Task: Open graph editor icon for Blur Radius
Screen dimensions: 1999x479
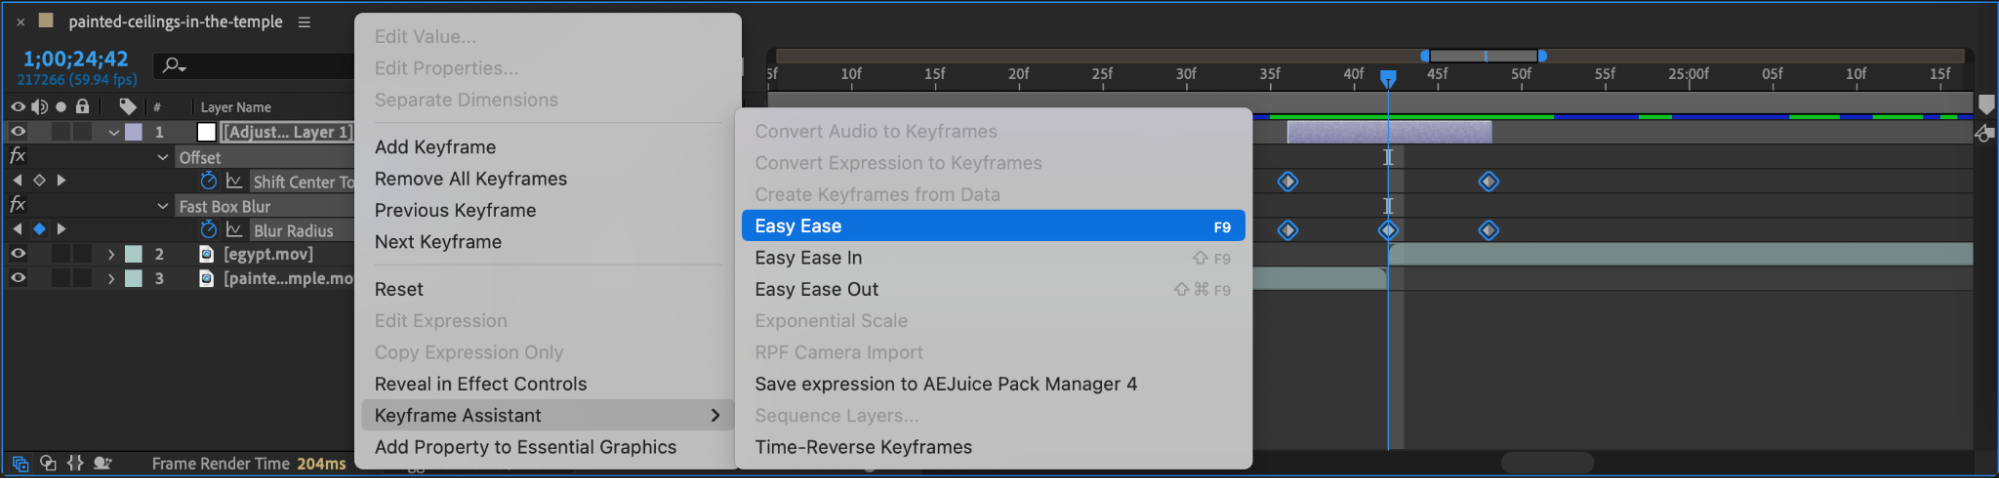Action: (x=234, y=230)
